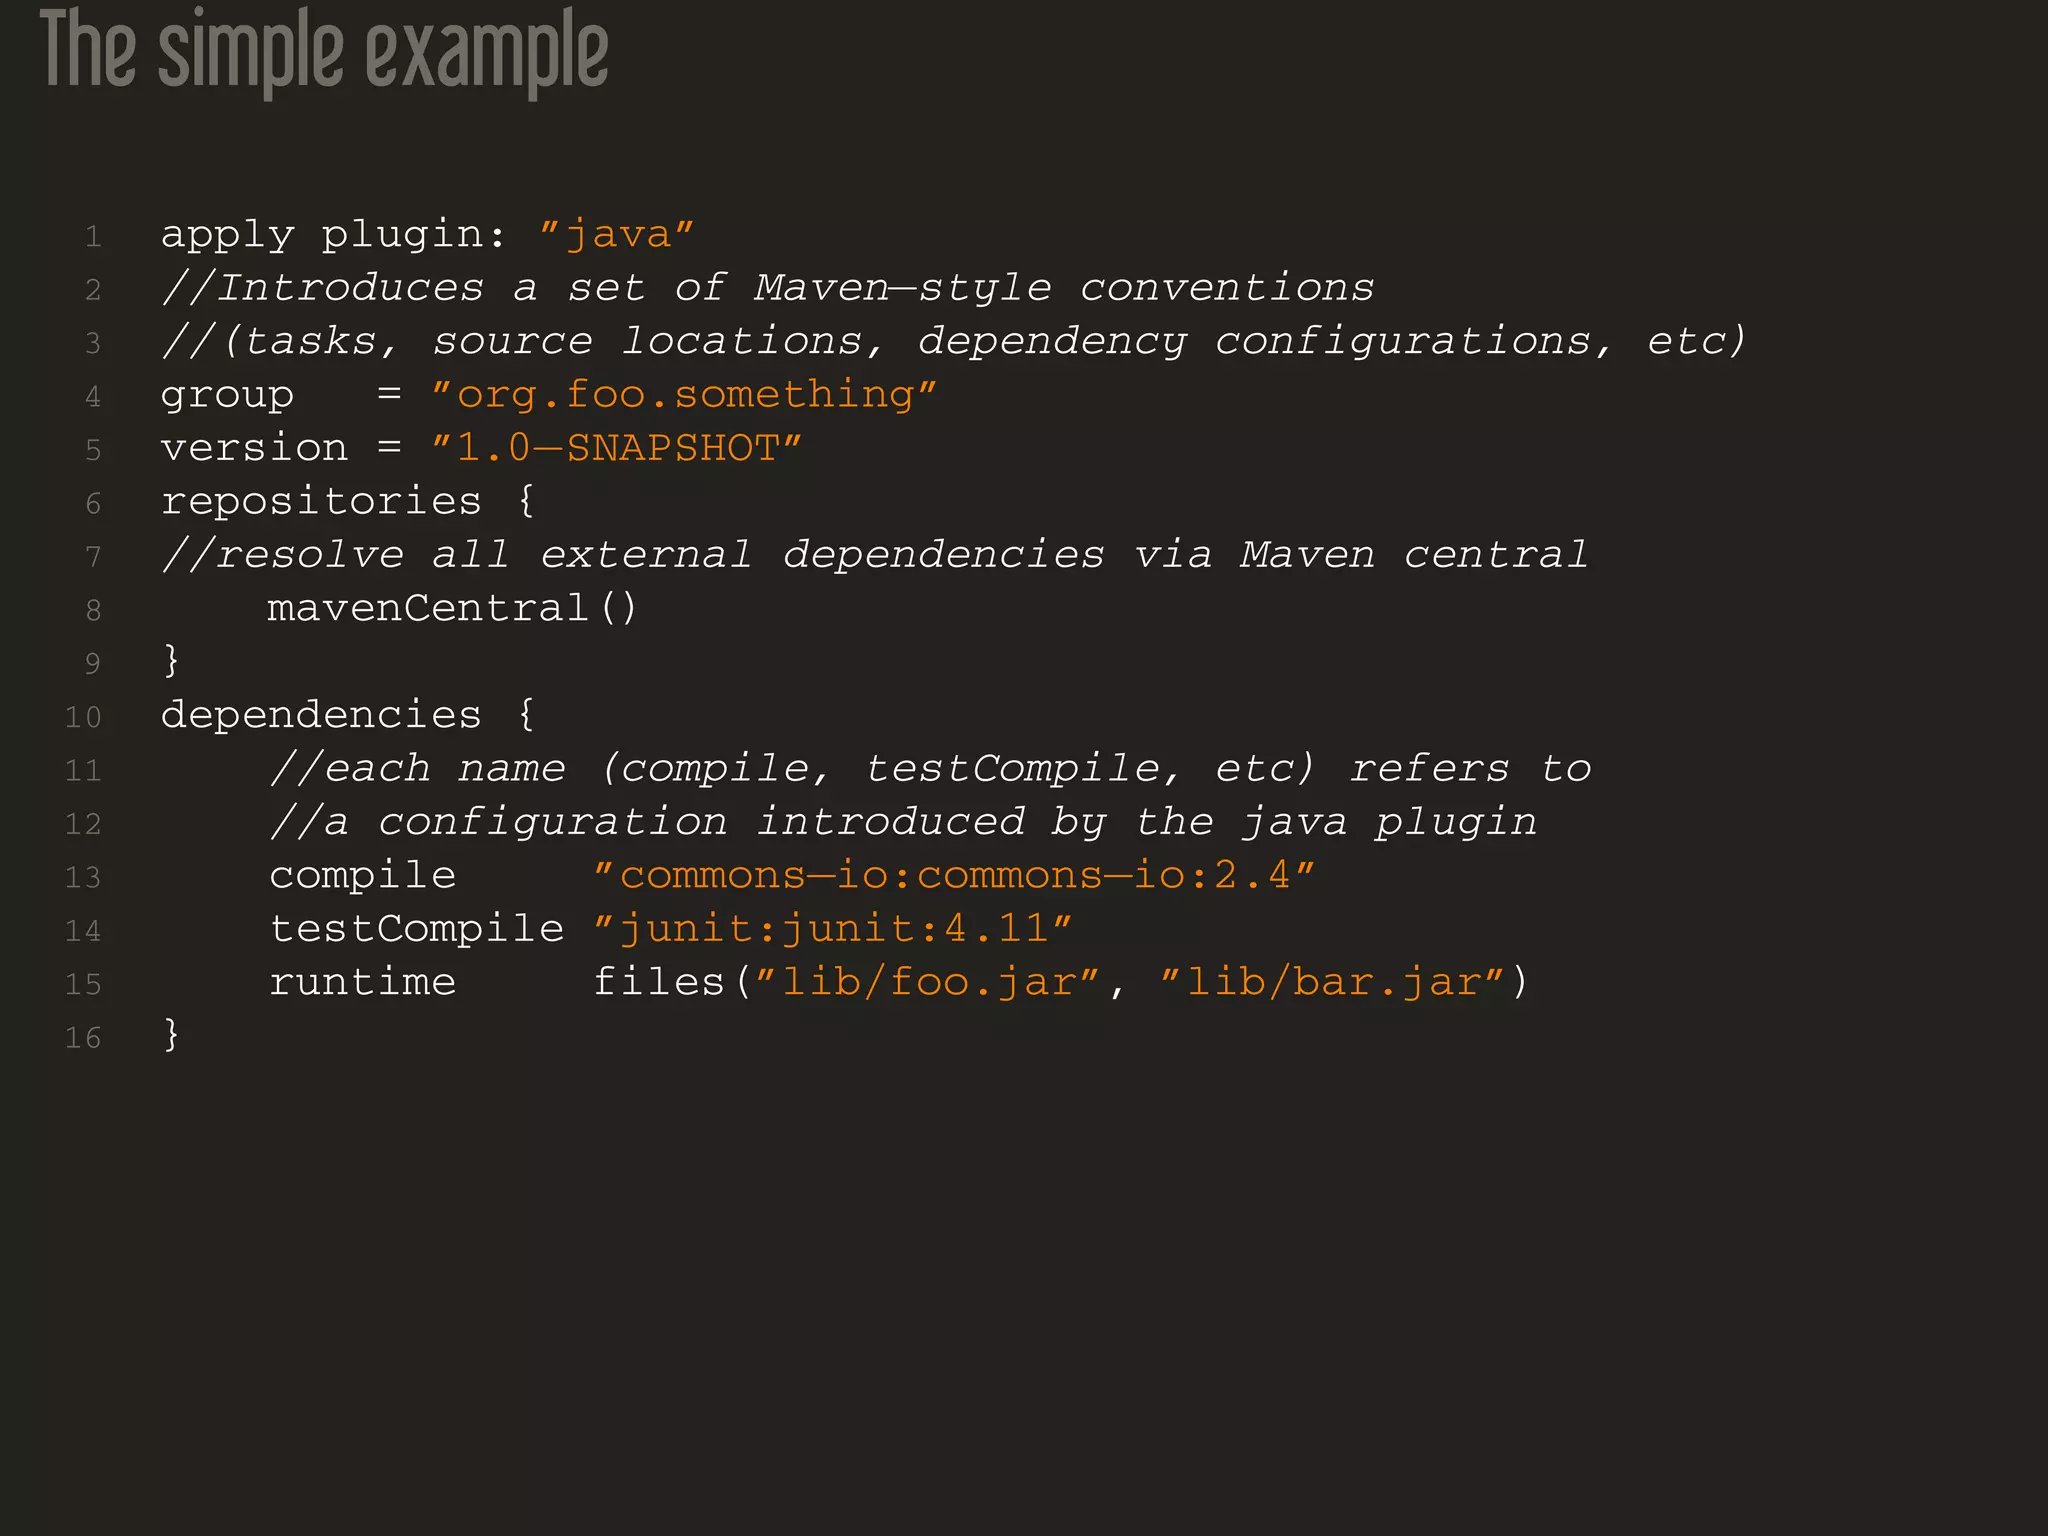The height and width of the screenshot is (1536, 2048).
Task: Click the closing brace on line 9
Action: tap(171, 661)
